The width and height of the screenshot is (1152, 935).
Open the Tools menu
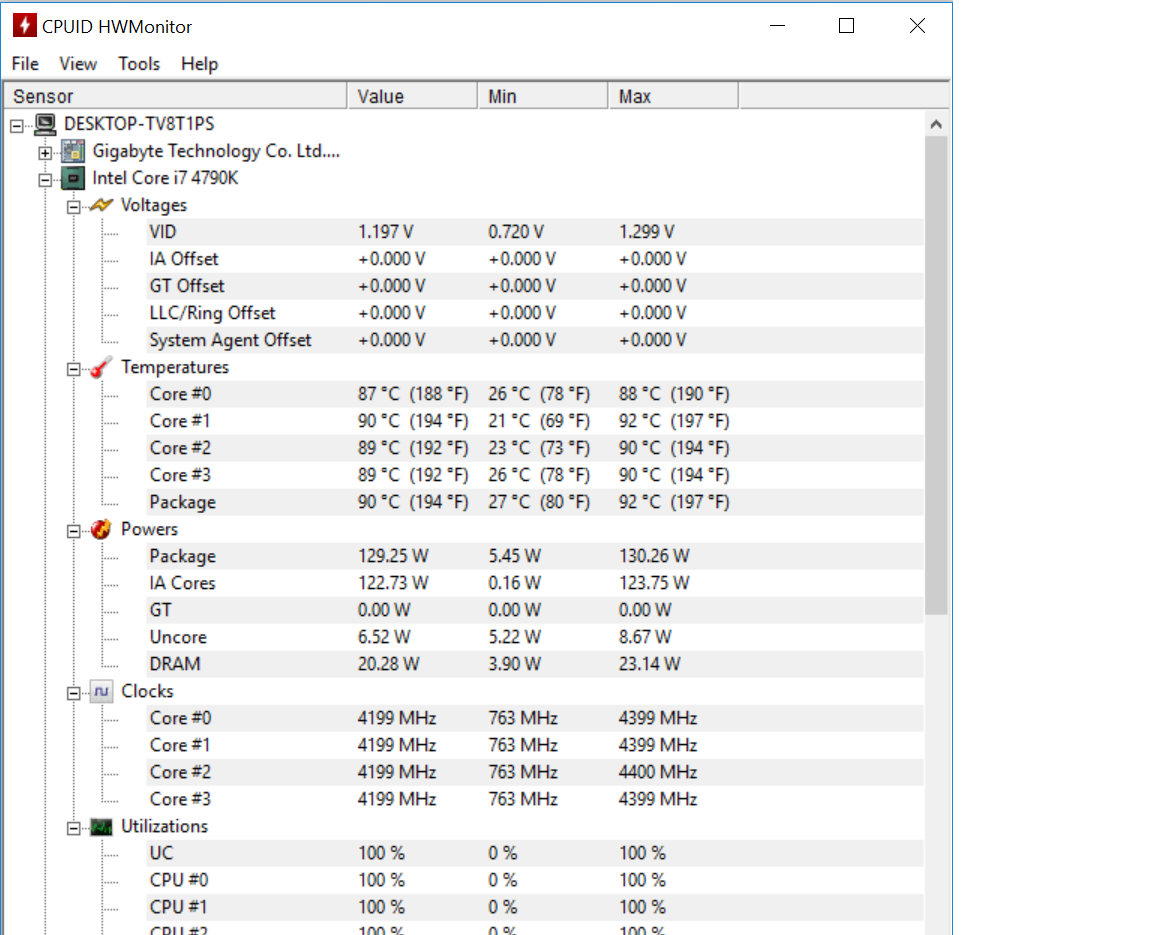coord(139,64)
